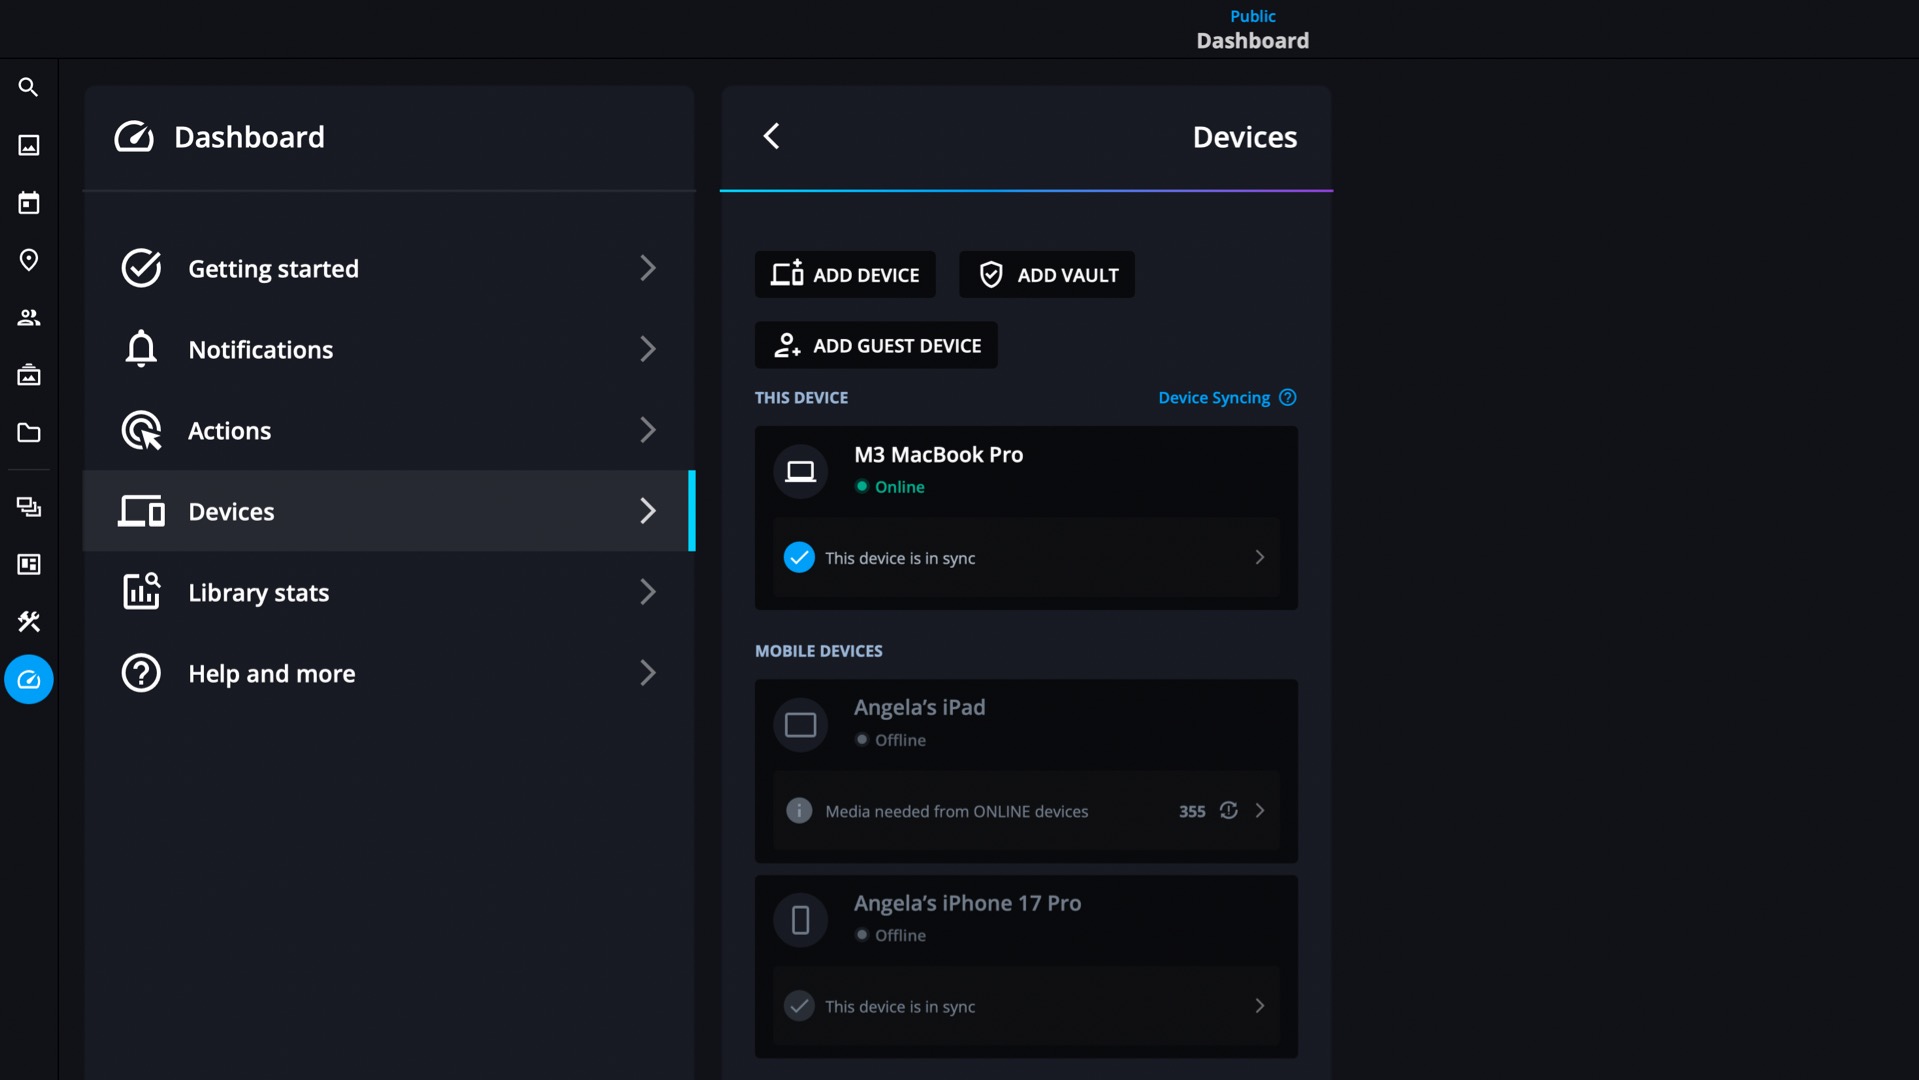The height and width of the screenshot is (1080, 1919).
Task: Click the blue in-sync checkmark for MacBook Pro
Action: point(798,558)
